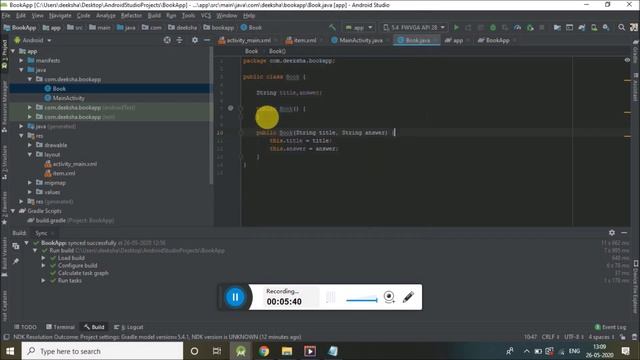Open Chrome from the taskbar

click(x=264, y=351)
